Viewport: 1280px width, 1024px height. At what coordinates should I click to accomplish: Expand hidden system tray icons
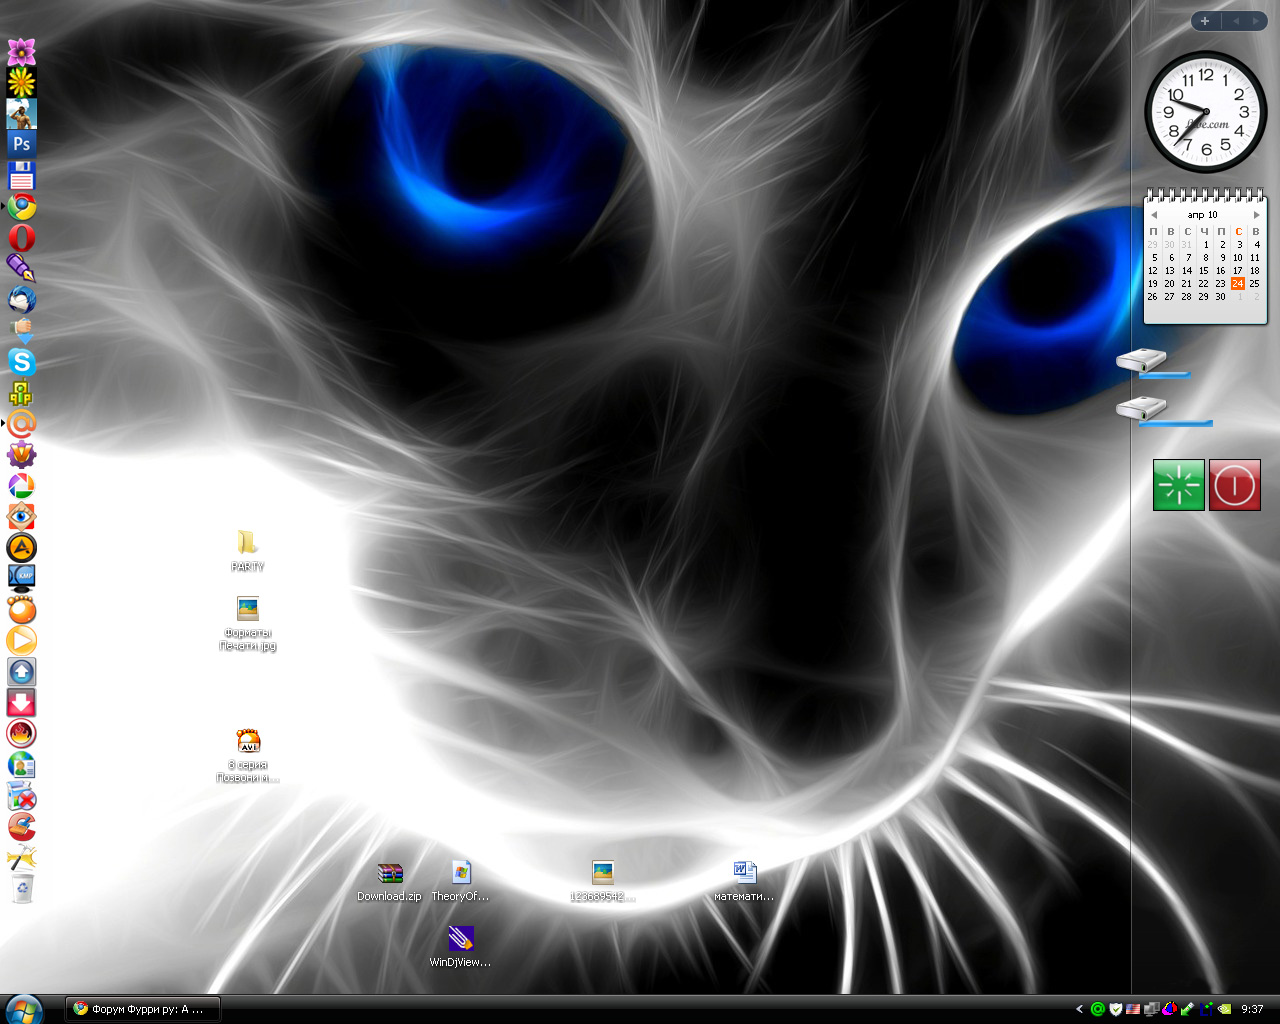[x=1079, y=1009]
